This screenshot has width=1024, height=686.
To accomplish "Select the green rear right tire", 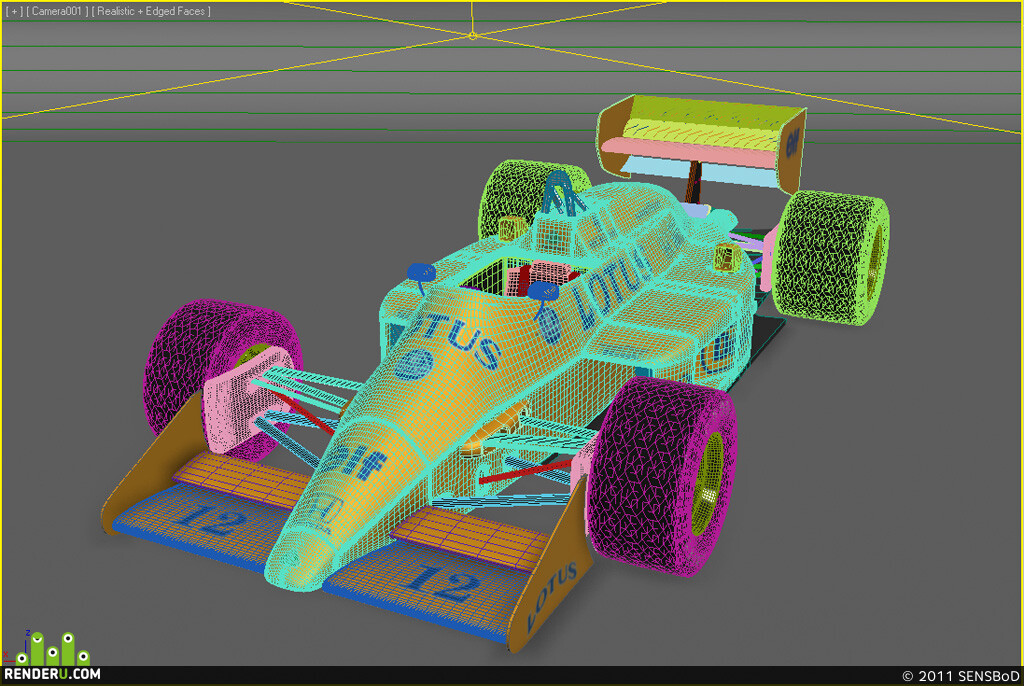I will pos(831,258).
